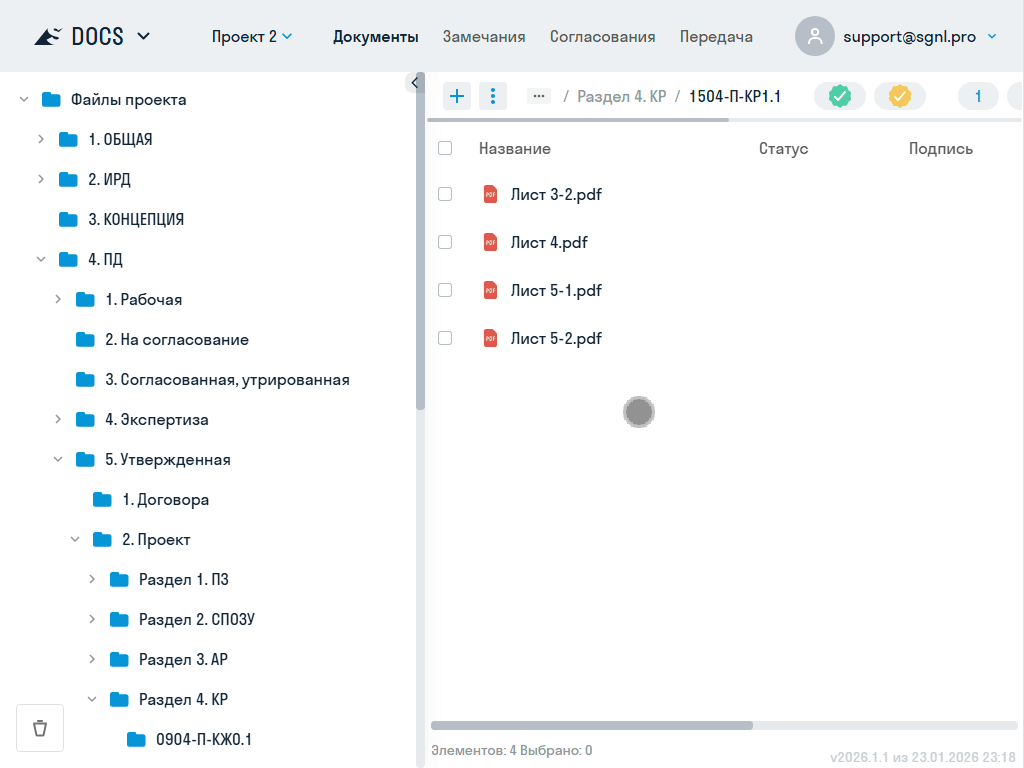Collapse the sidebar with arrow icon
Screen dimensions: 1024x768
[x=415, y=83]
